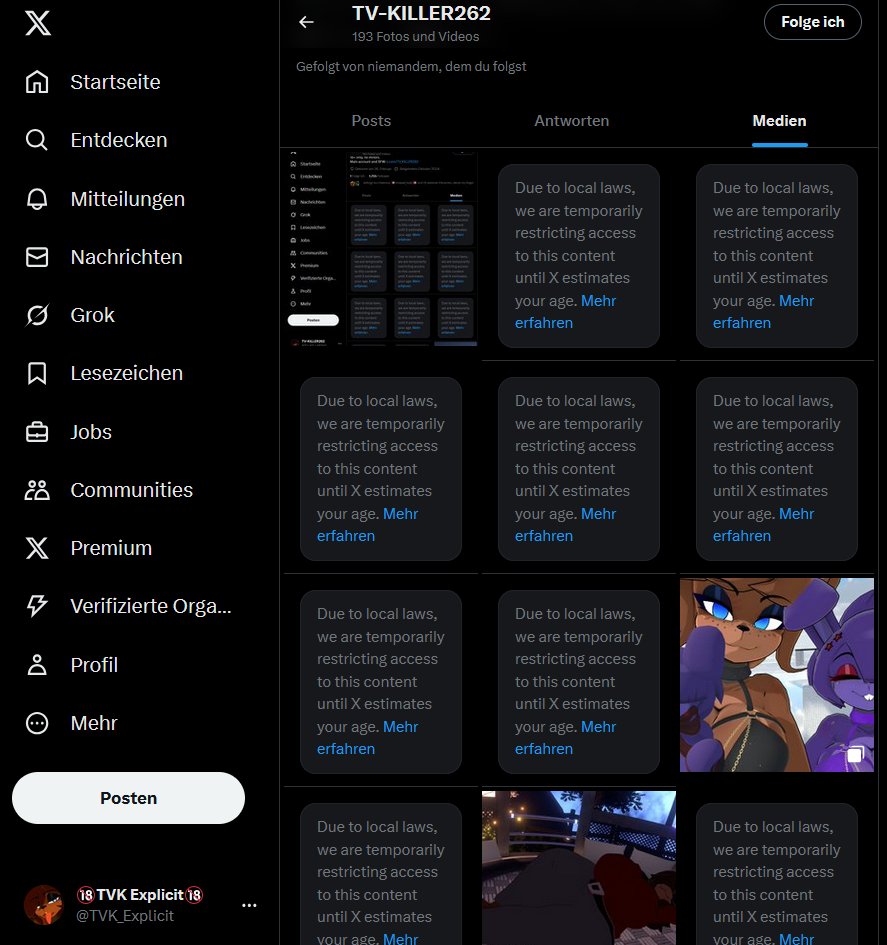The height and width of the screenshot is (945, 887).
Task: Open Startseite menu label
Action: pos(115,81)
